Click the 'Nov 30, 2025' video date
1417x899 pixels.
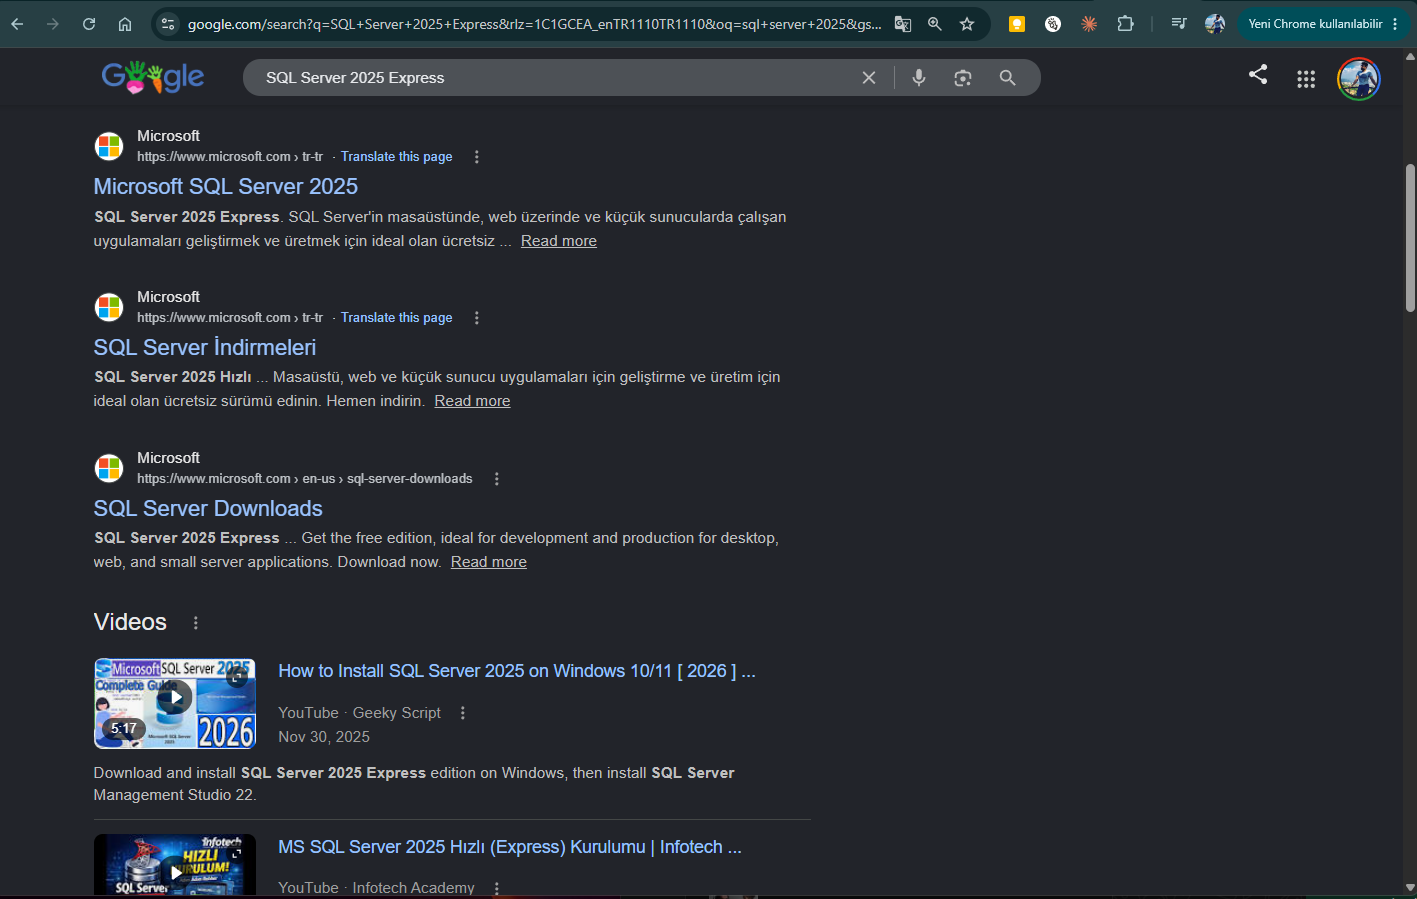324,737
